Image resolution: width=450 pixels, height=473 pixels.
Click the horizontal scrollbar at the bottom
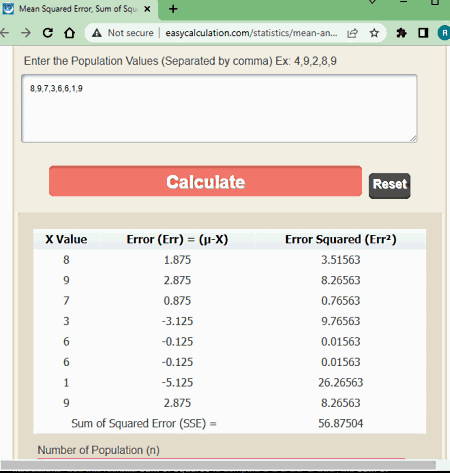(218, 465)
